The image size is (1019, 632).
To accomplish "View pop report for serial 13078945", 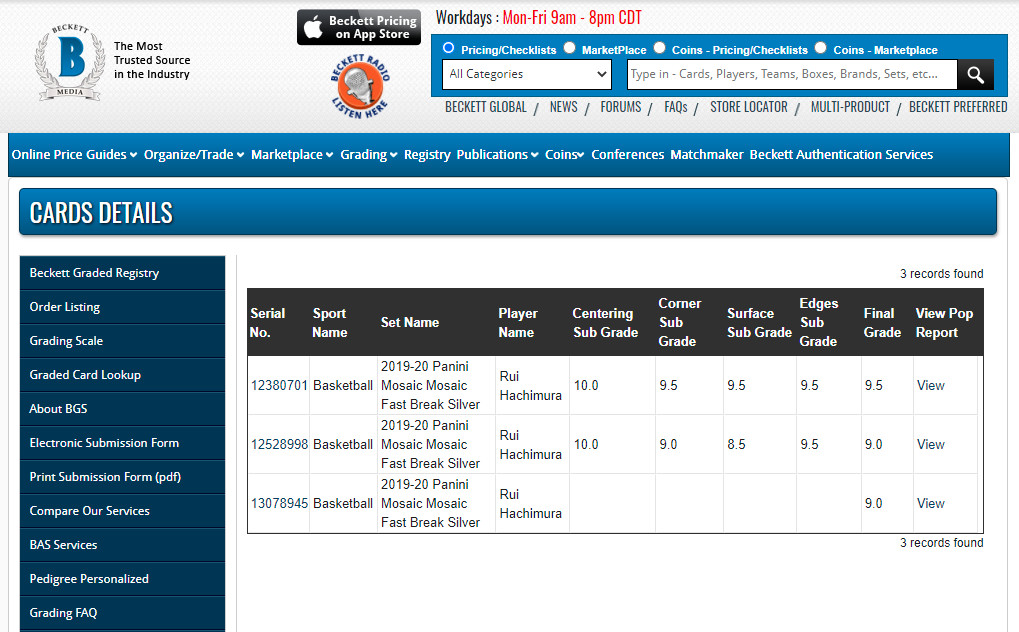I will [931, 503].
